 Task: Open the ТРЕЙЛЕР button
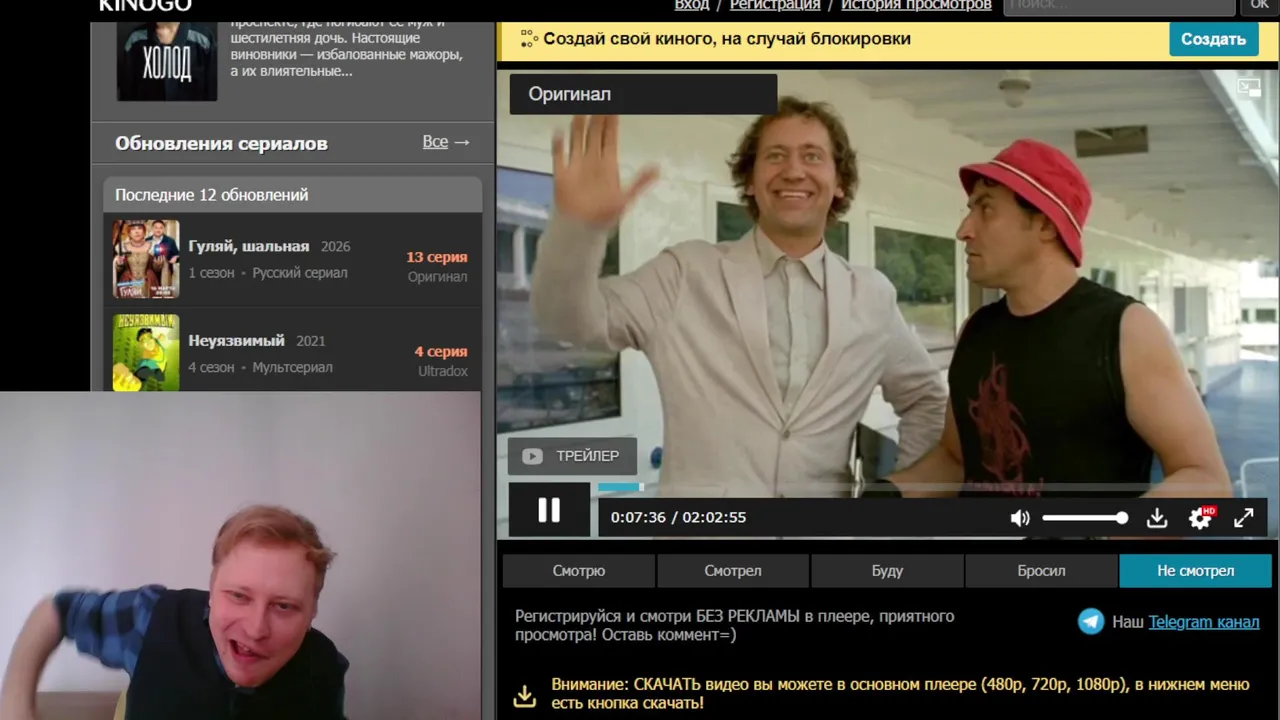572,456
